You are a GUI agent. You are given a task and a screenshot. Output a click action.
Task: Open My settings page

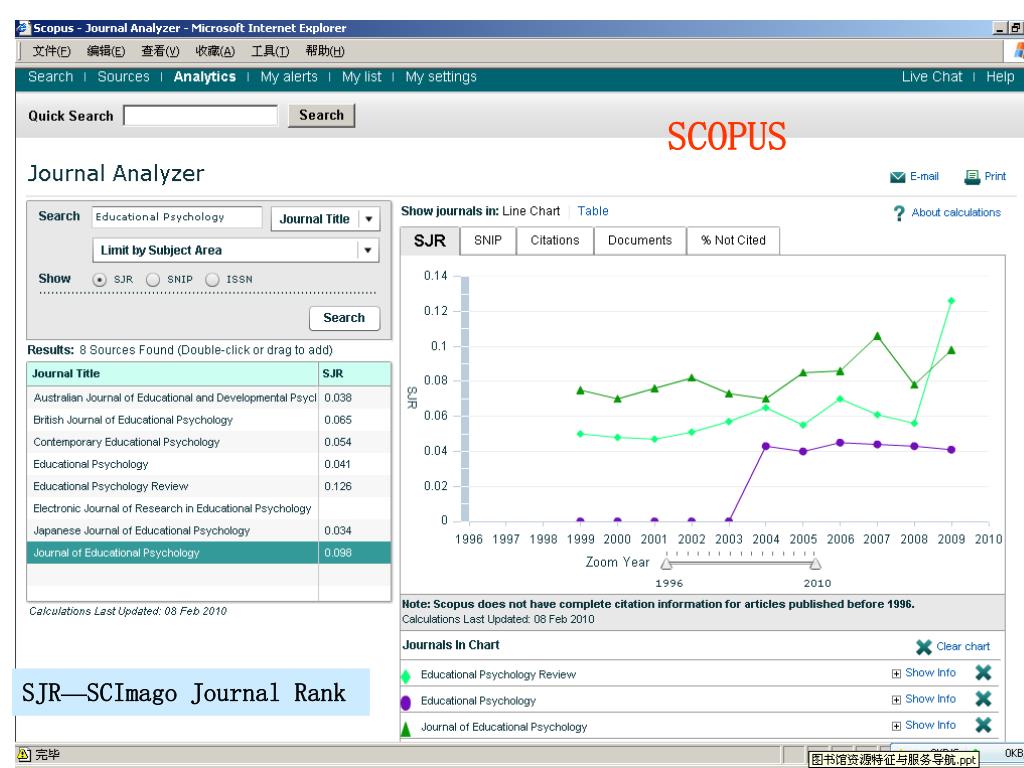(441, 77)
